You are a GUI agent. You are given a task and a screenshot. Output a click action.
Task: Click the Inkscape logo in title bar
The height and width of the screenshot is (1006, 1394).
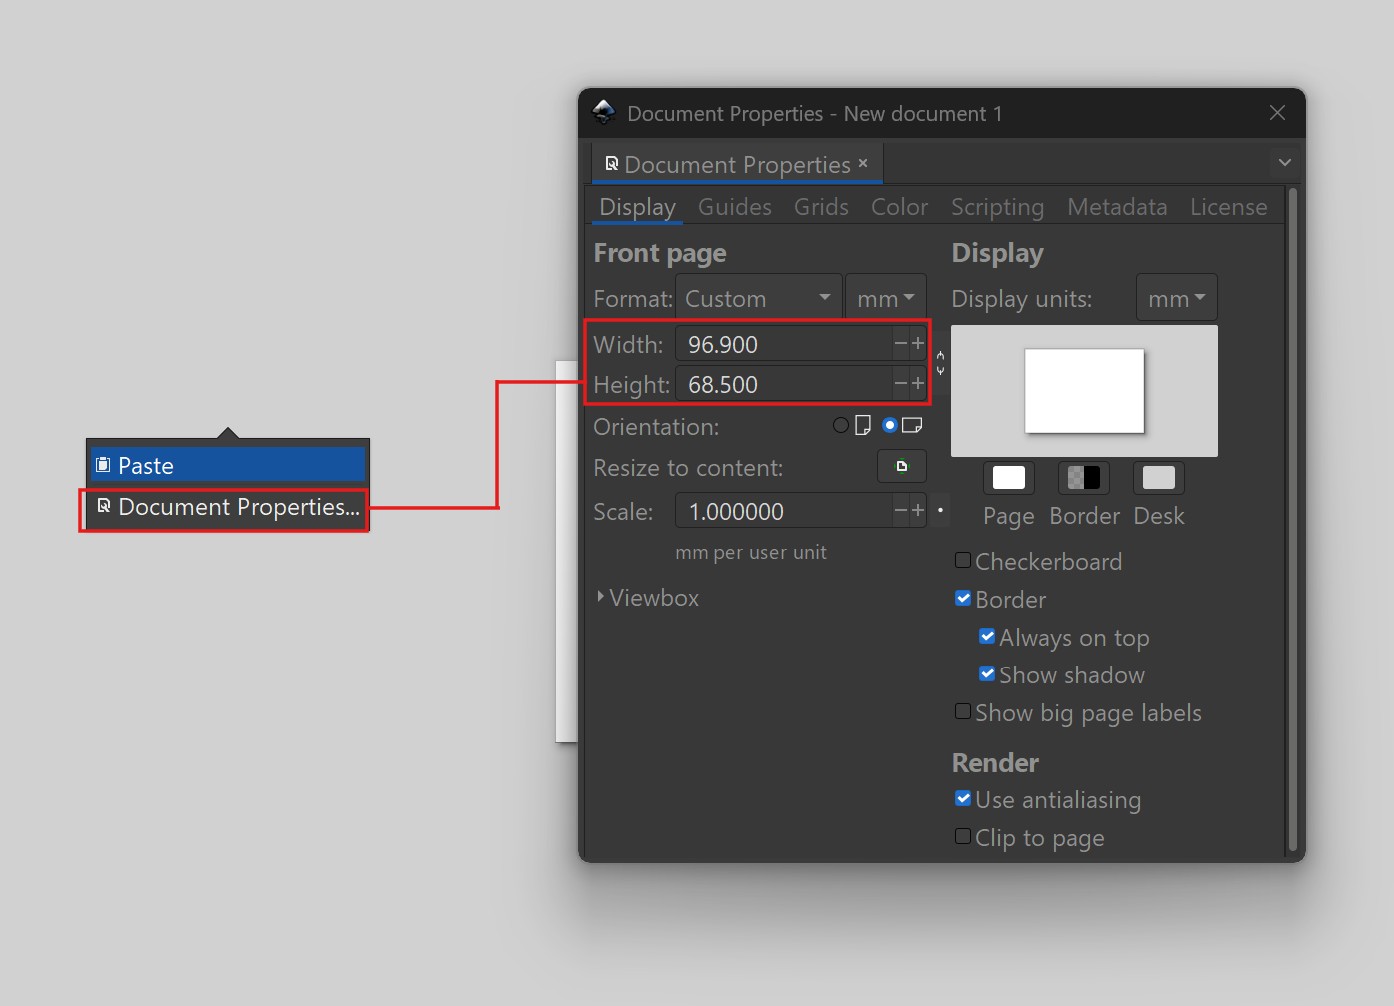pos(604,113)
